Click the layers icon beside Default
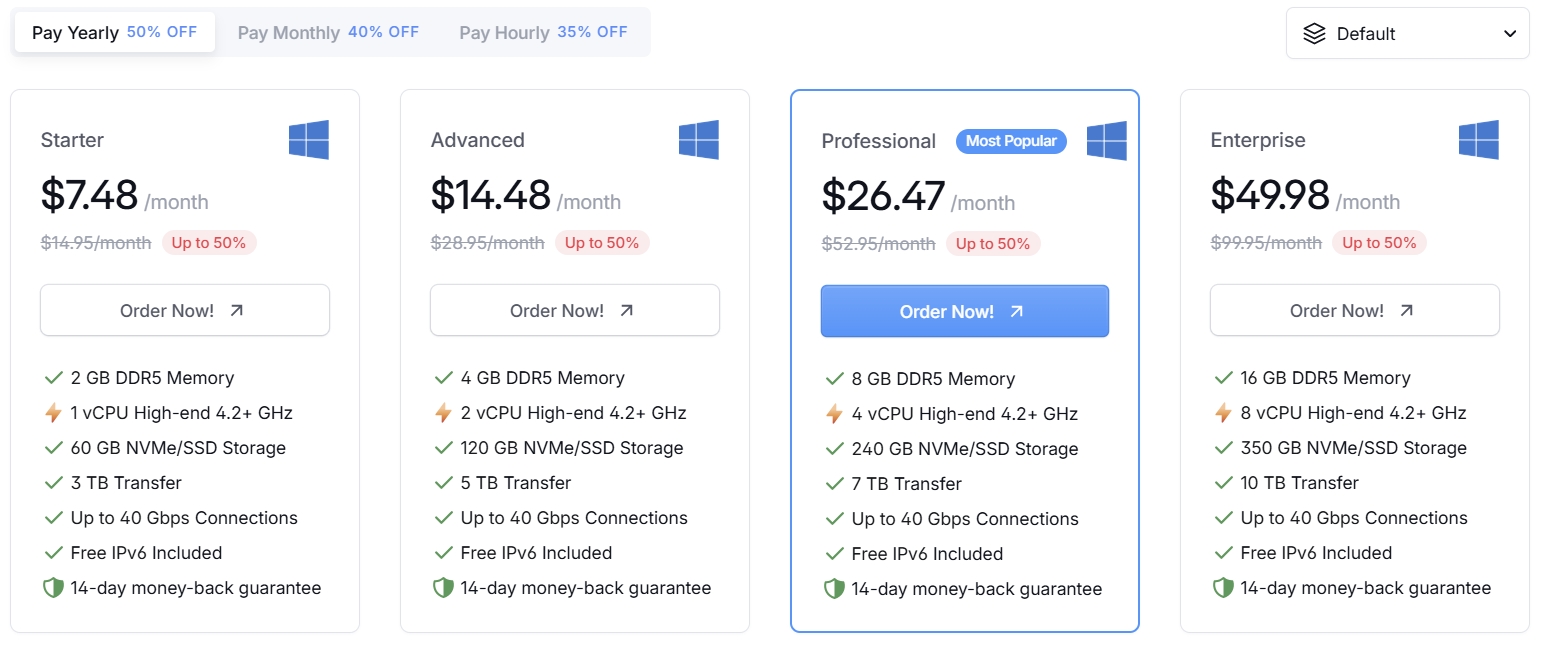Viewport: 1548px width, 646px height. (x=1315, y=34)
